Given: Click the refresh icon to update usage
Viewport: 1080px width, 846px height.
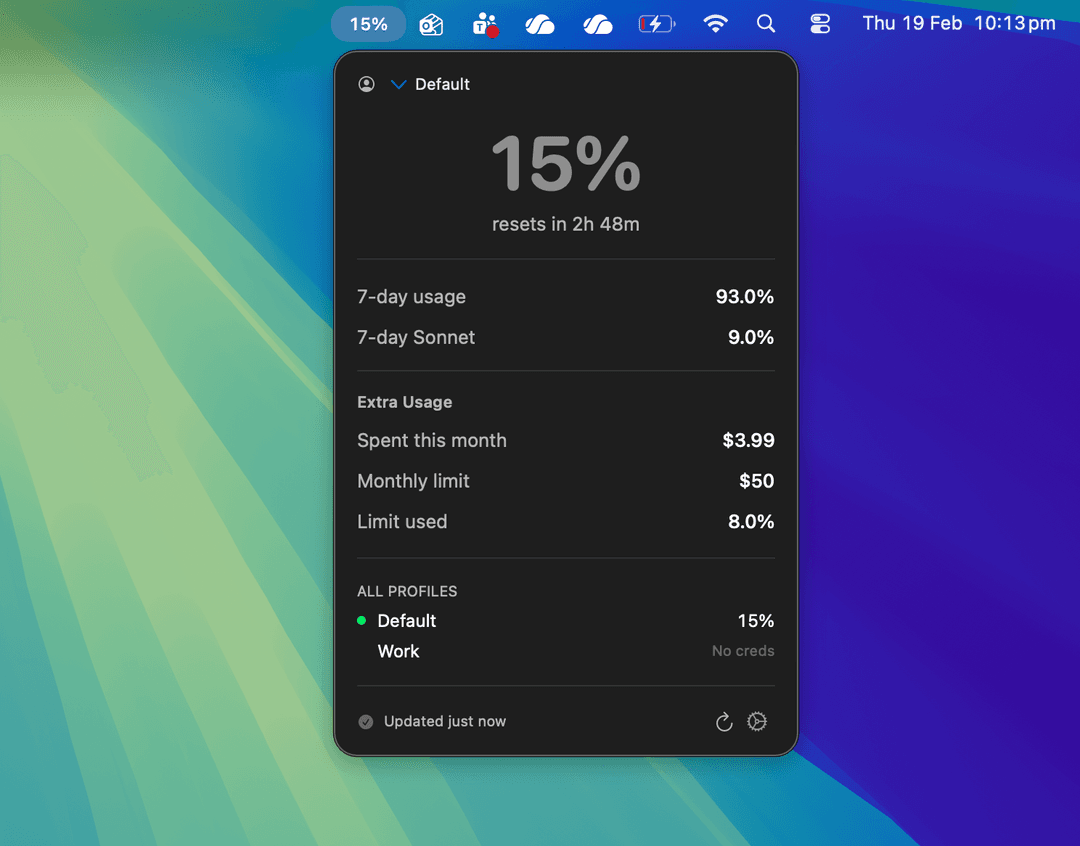Looking at the screenshot, I should [723, 721].
